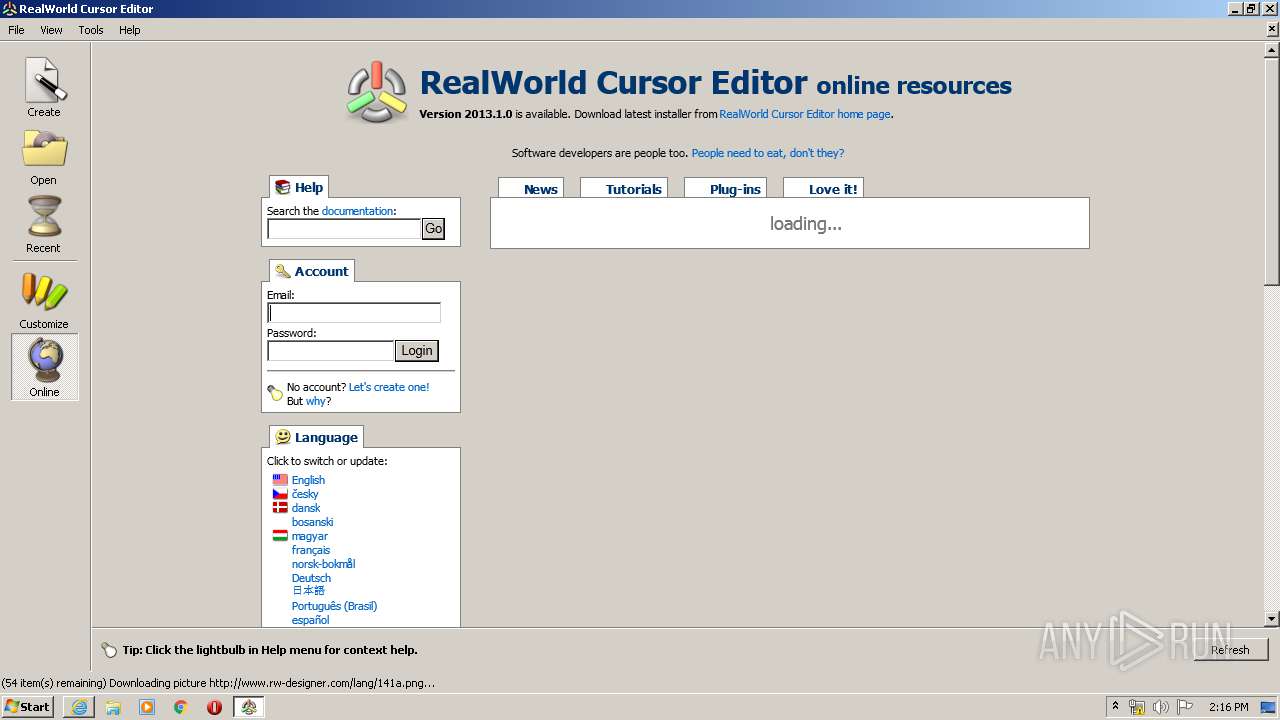
Task: Click the Refresh button
Action: (1230, 650)
